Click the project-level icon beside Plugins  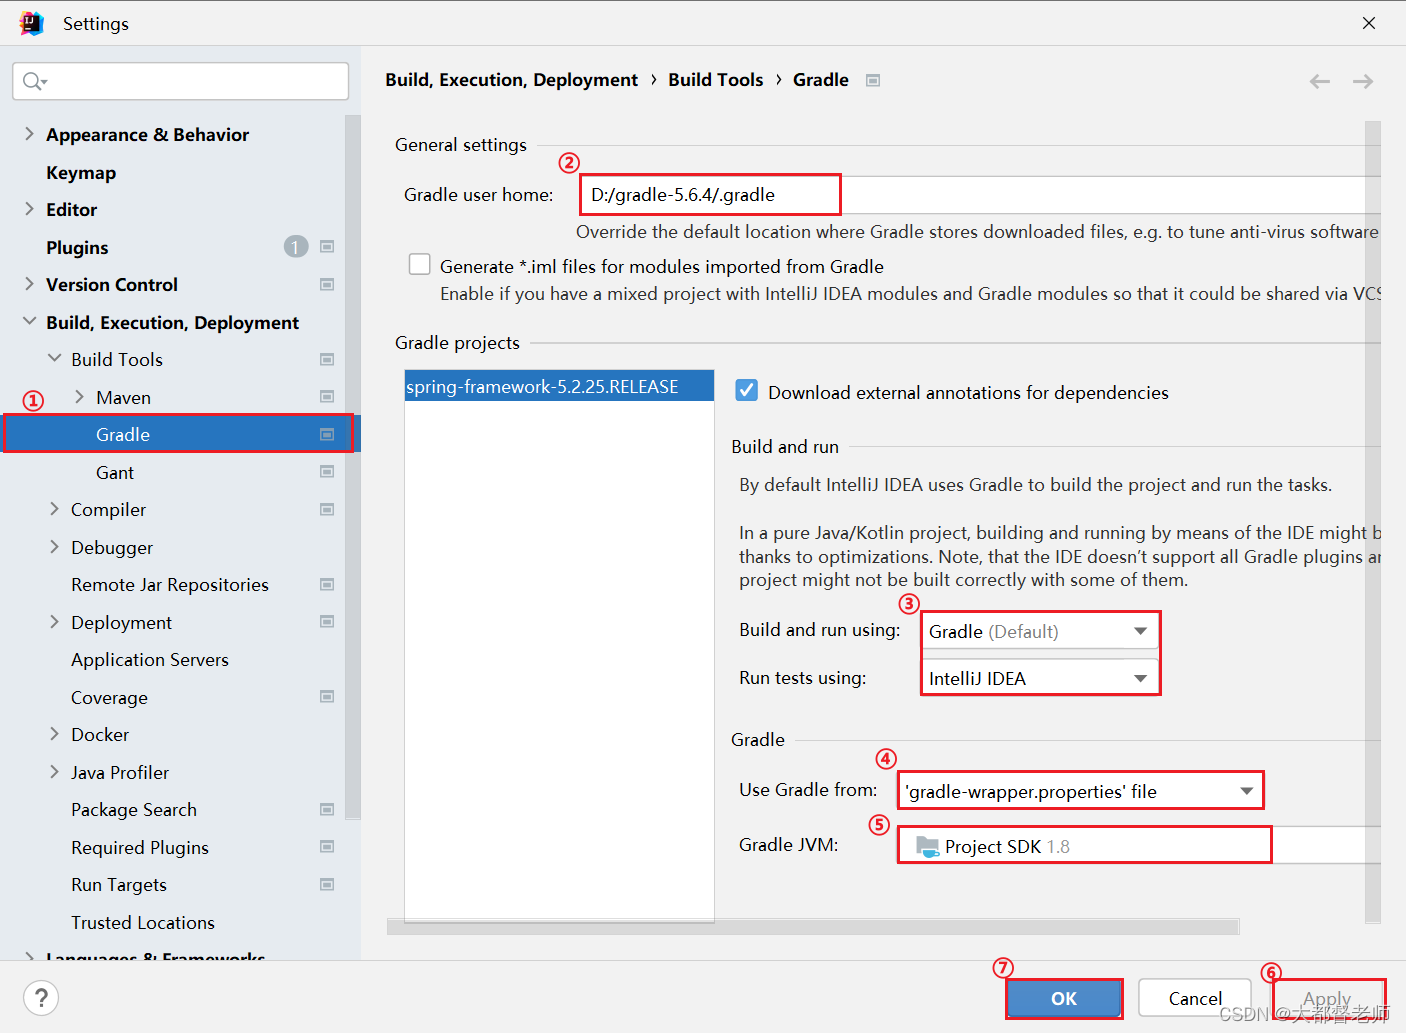tap(326, 247)
